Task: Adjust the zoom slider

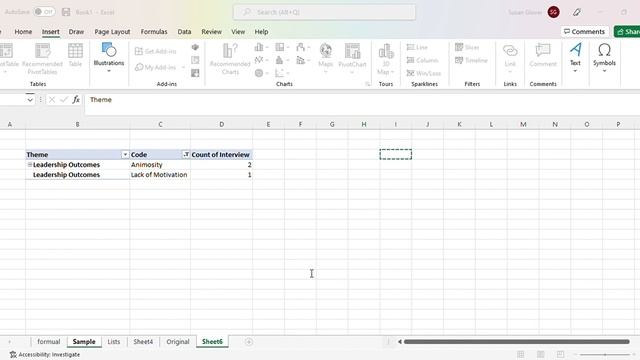Action: (605, 355)
